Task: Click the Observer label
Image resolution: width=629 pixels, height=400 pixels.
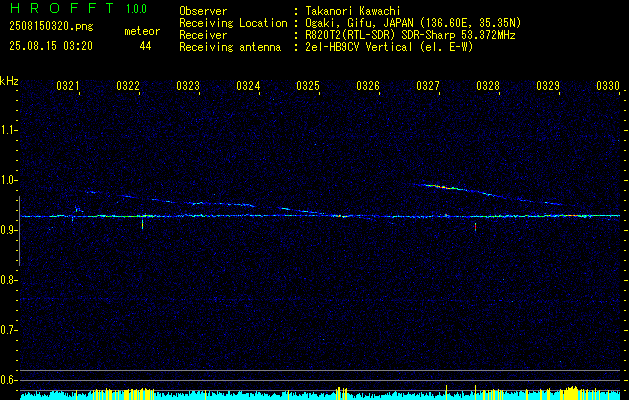Action: pyautogui.click(x=203, y=11)
